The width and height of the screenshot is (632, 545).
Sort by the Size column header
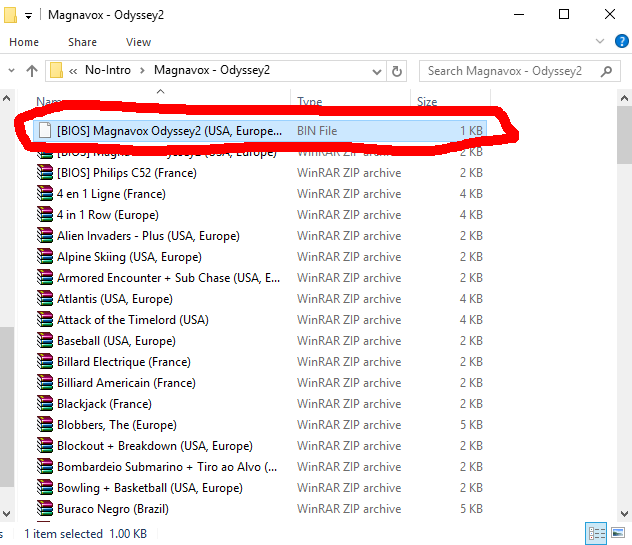coord(427,101)
